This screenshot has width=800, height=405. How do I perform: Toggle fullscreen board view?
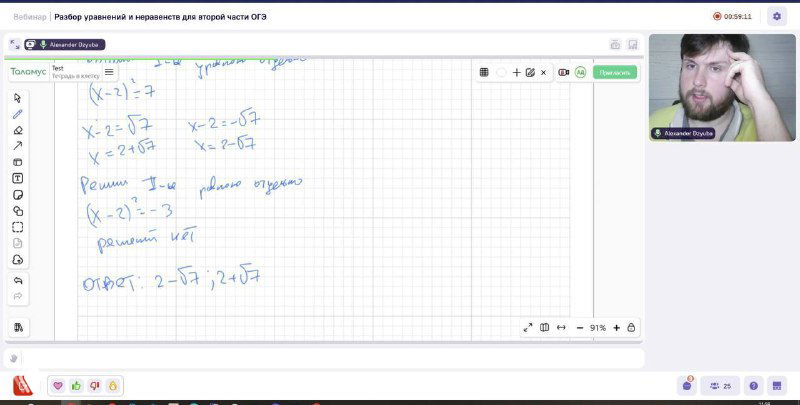point(528,327)
